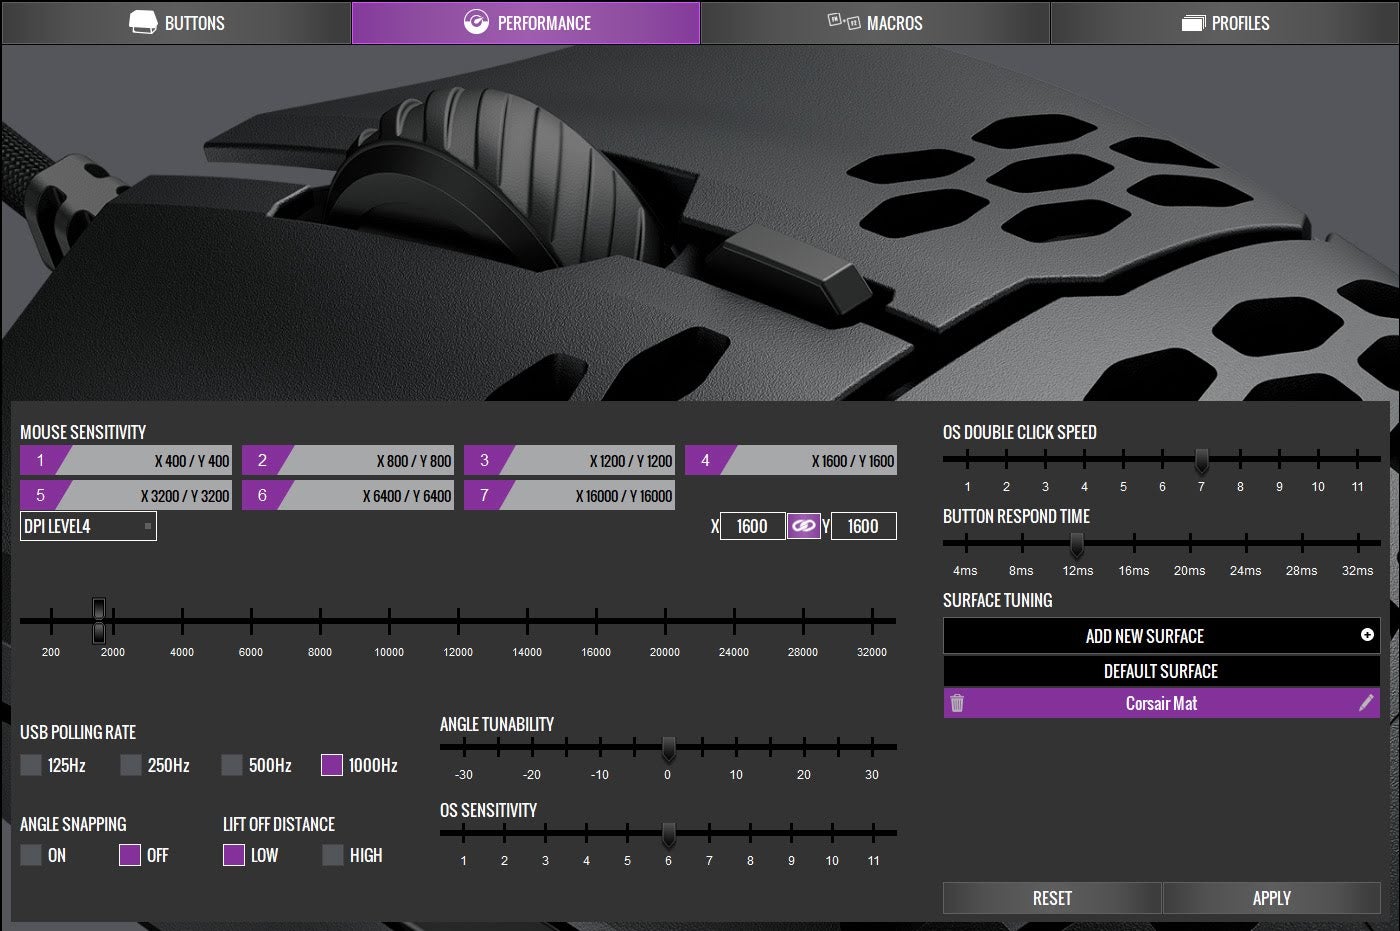
Task: Select Default Surface
Action: (x=1161, y=671)
